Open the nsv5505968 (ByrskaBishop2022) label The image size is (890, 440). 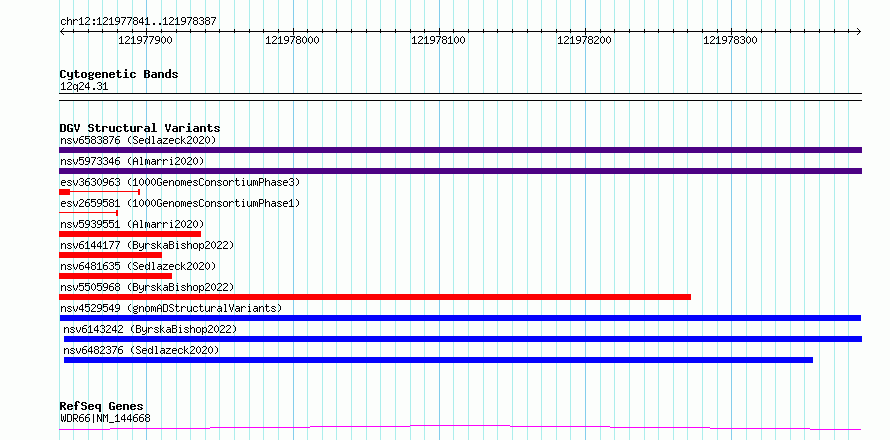point(147,287)
